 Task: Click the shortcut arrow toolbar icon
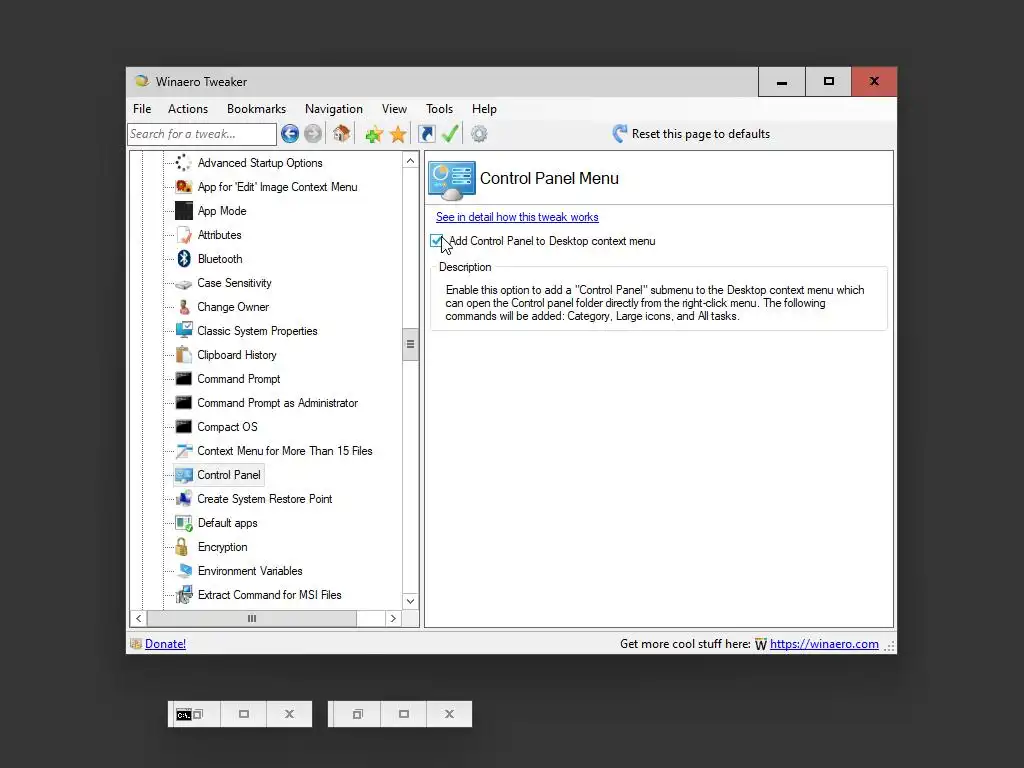click(426, 134)
